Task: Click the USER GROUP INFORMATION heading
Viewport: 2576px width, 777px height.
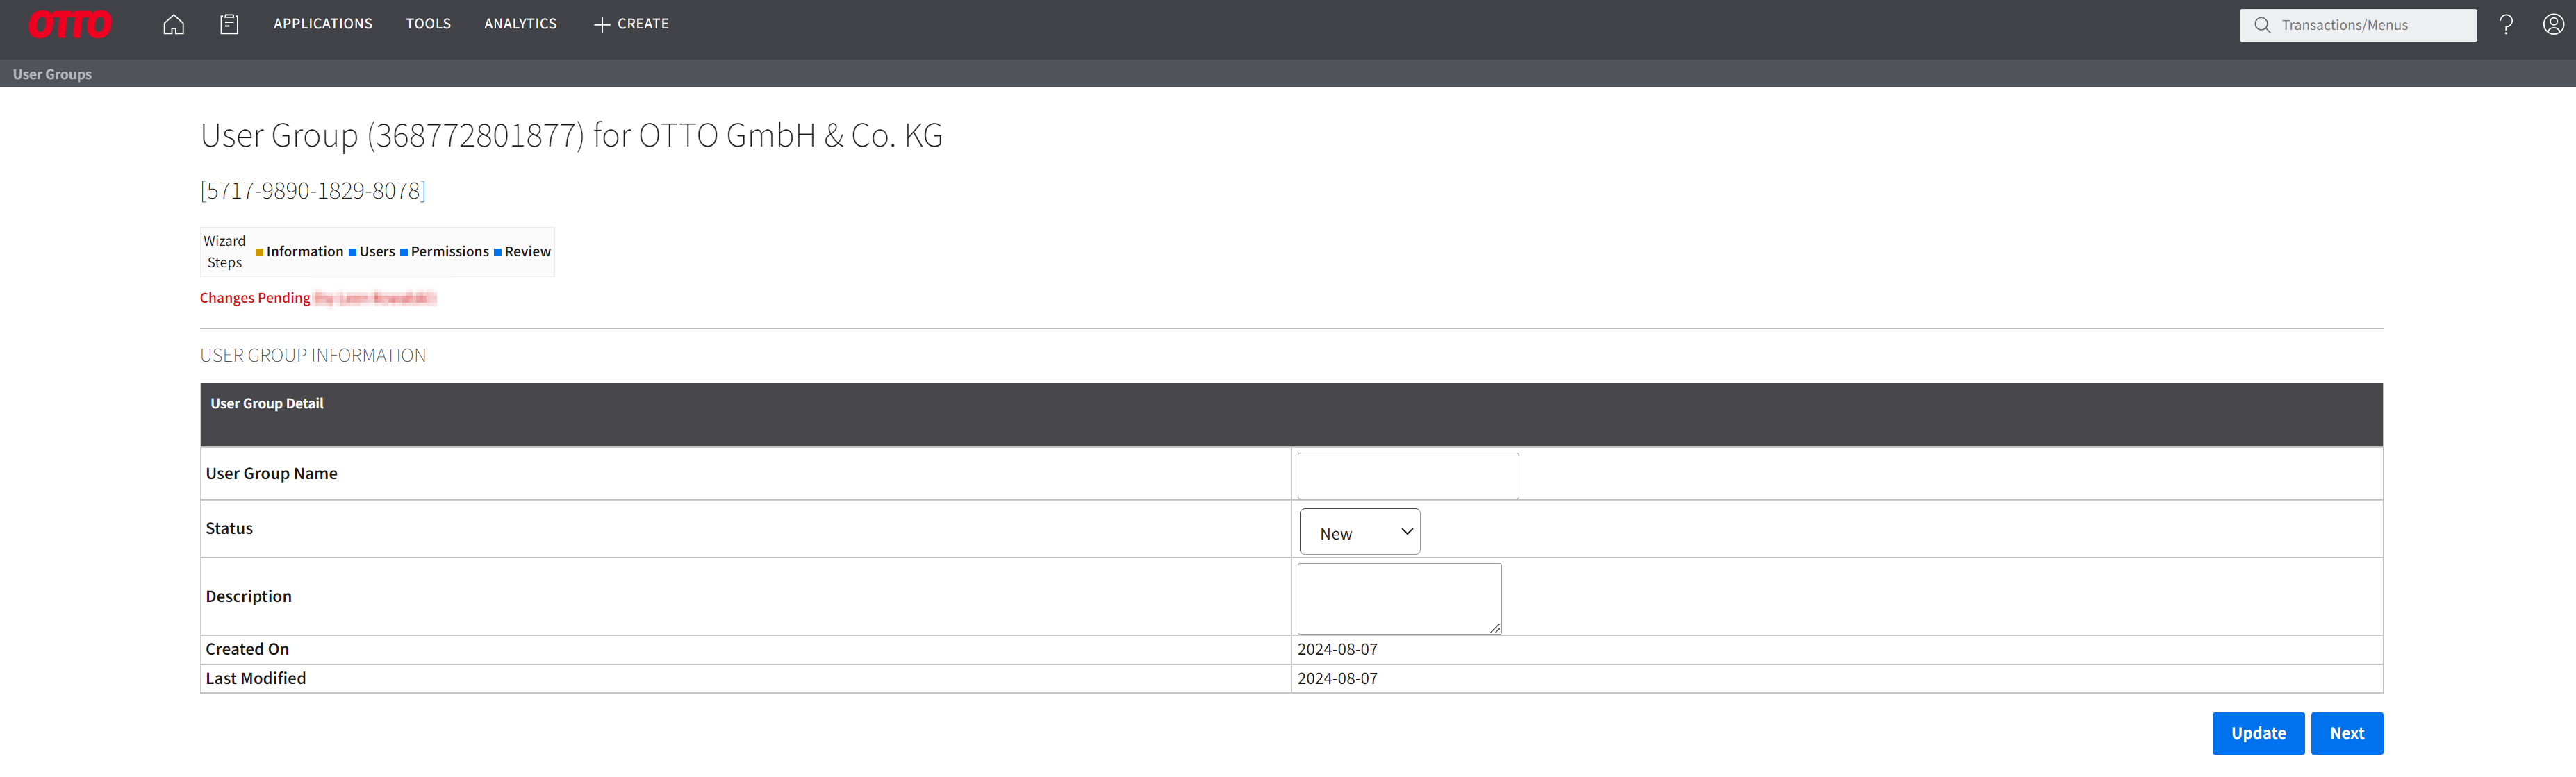Action: pyautogui.click(x=313, y=356)
